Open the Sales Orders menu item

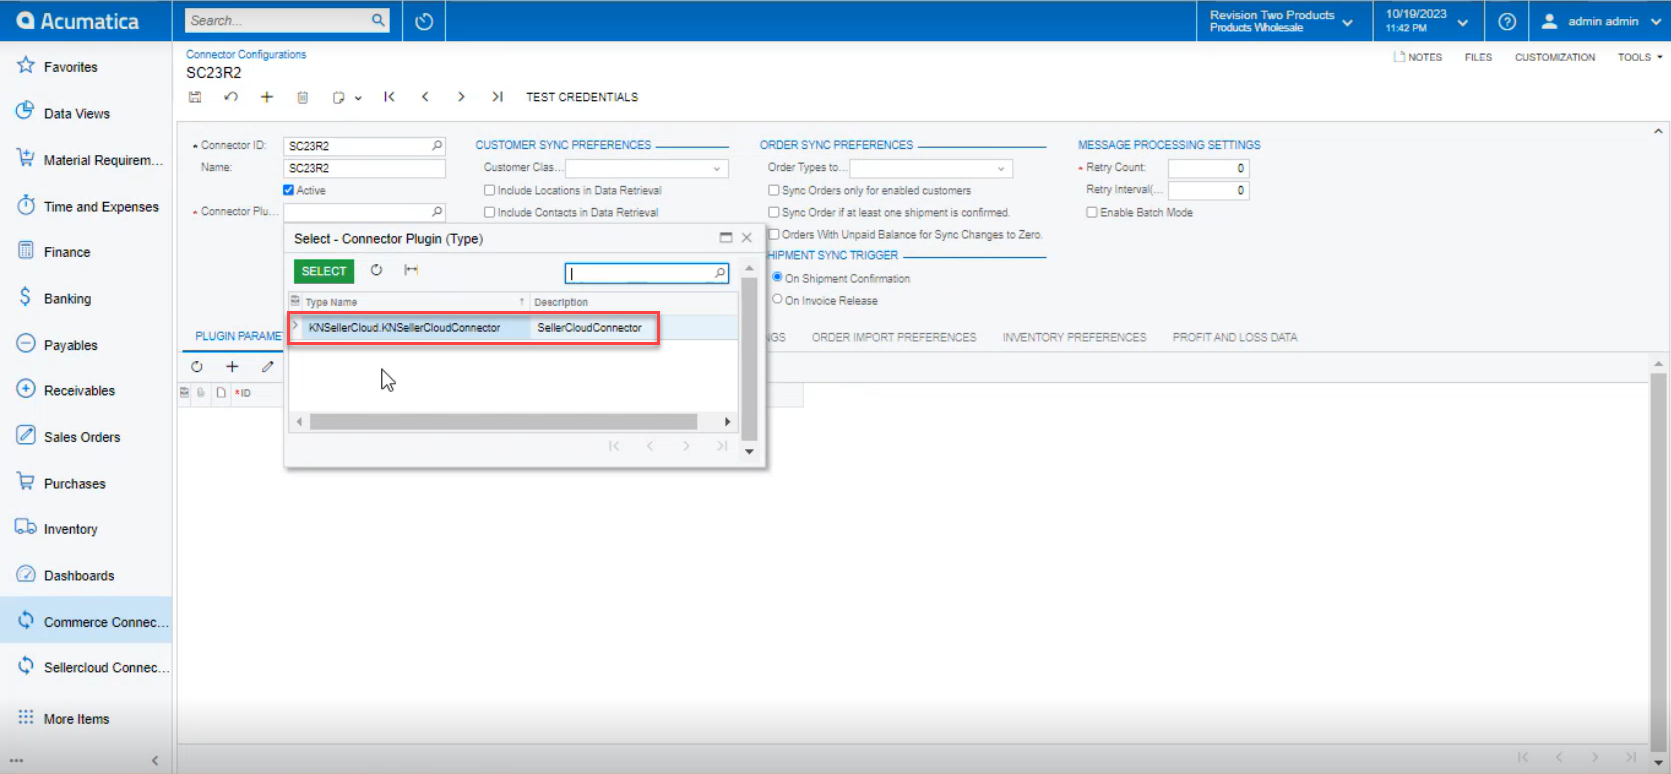tap(82, 437)
